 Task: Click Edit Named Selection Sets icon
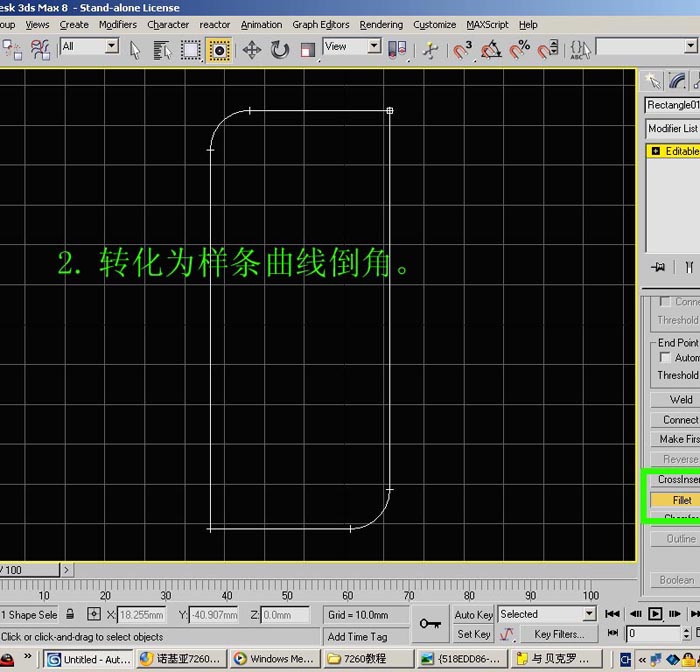coord(580,50)
